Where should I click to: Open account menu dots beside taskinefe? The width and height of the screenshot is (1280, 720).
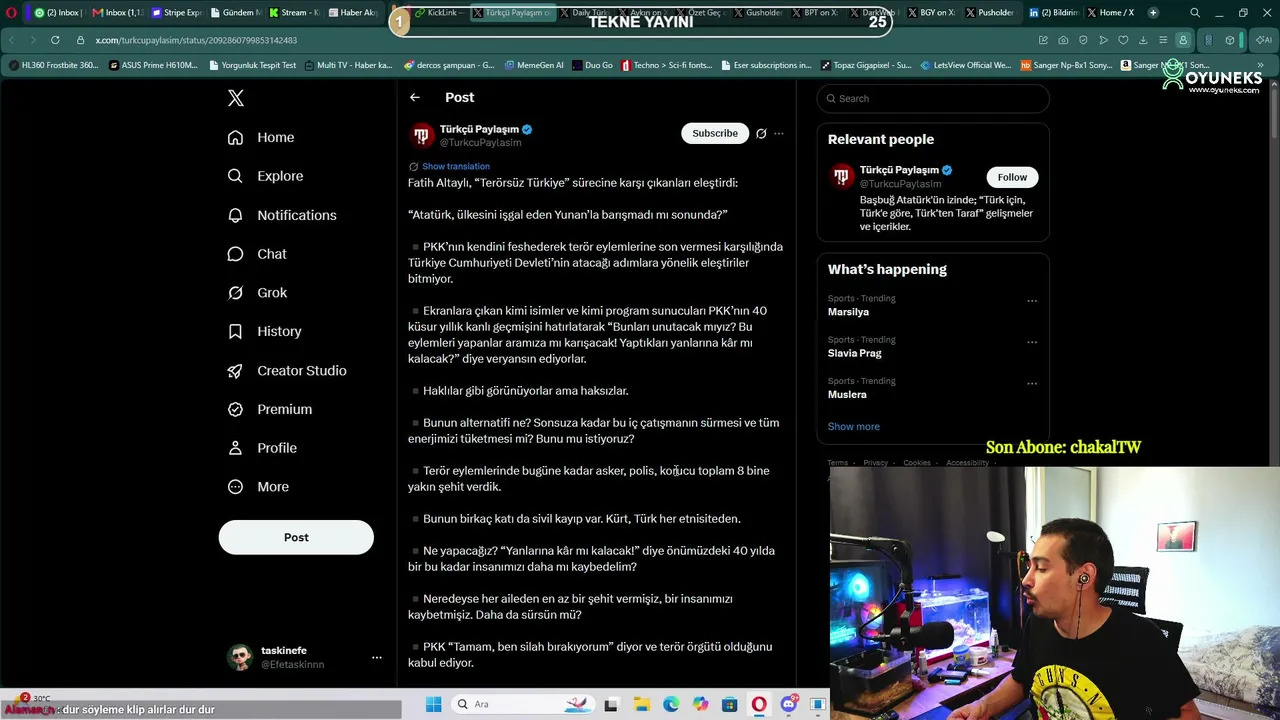(377, 657)
